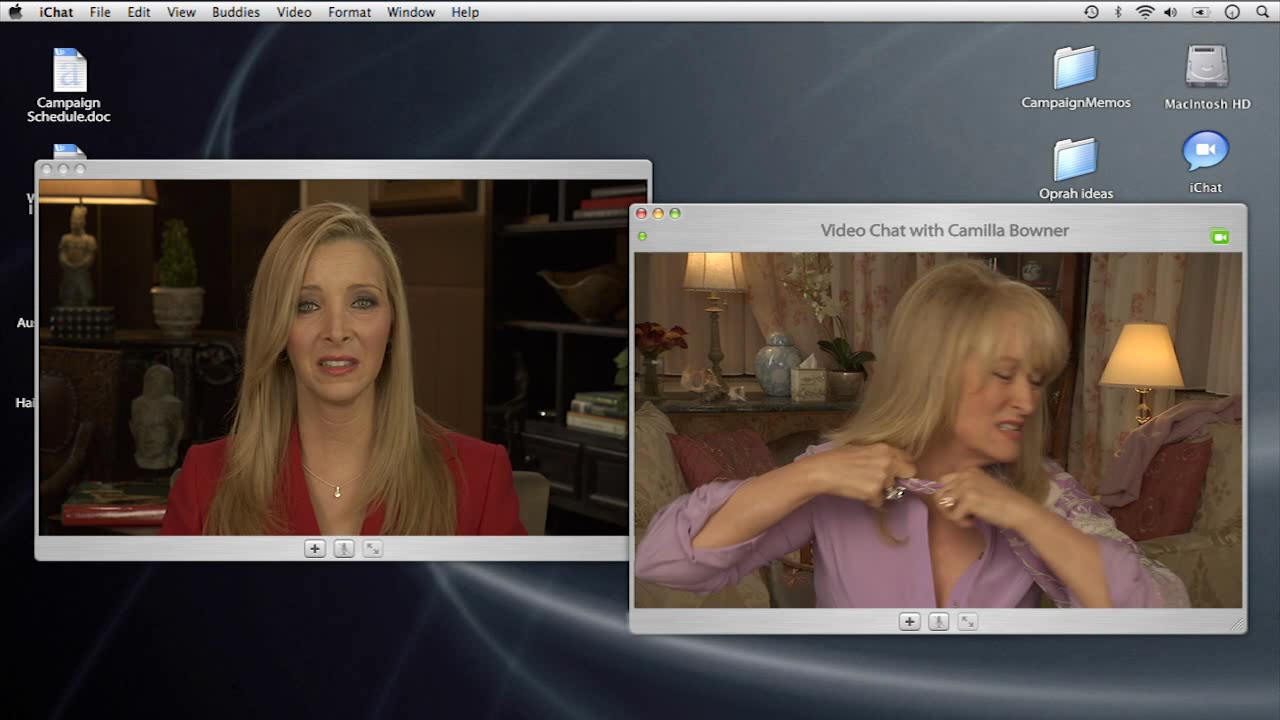Screen dimensions: 1280x720
Task: Open the Video menu
Action: click(294, 12)
